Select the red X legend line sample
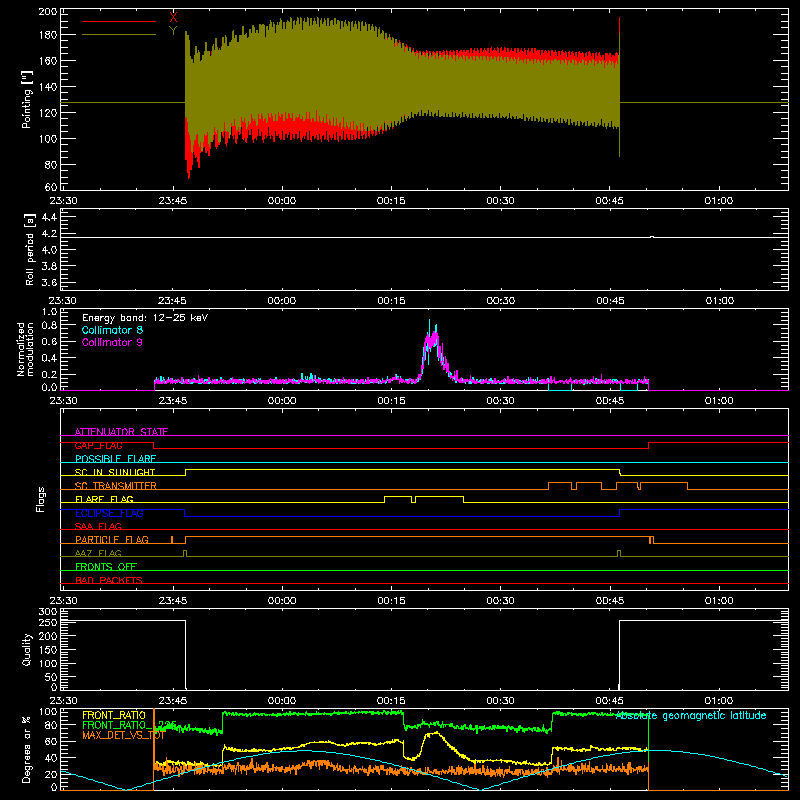800x800 pixels. 119,21
